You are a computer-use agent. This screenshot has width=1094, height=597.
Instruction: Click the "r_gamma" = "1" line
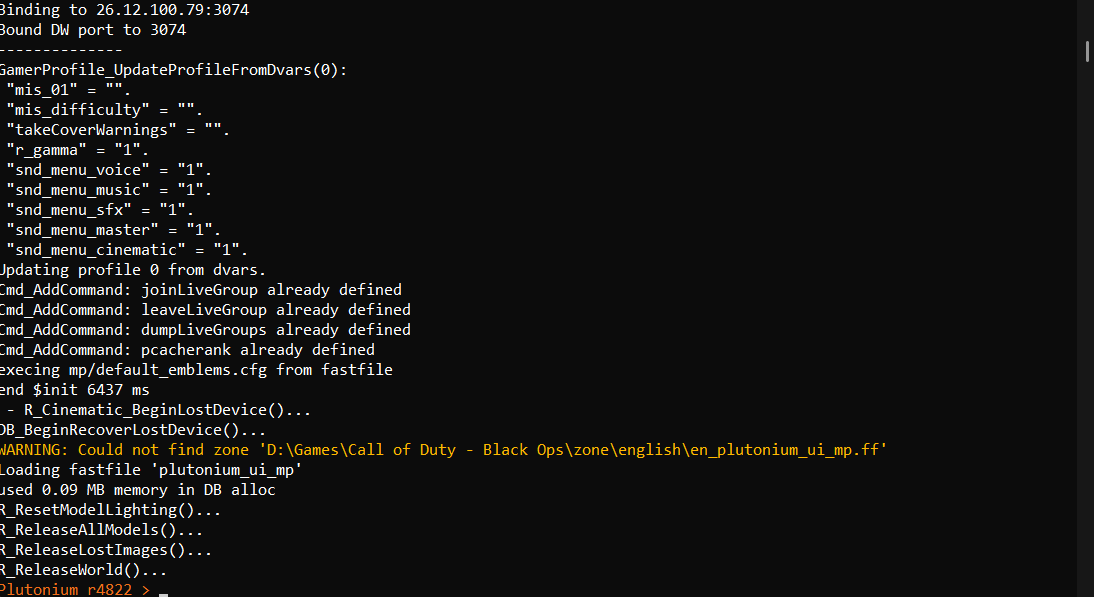pyautogui.click(x=77, y=150)
